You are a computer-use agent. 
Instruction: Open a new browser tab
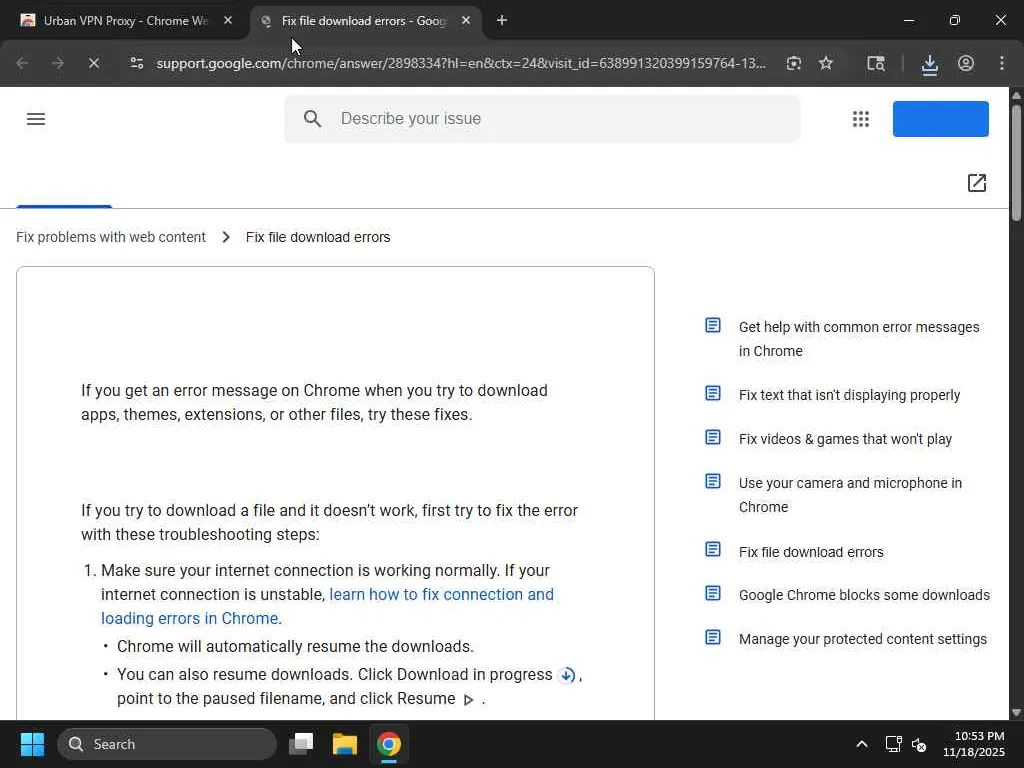click(502, 21)
